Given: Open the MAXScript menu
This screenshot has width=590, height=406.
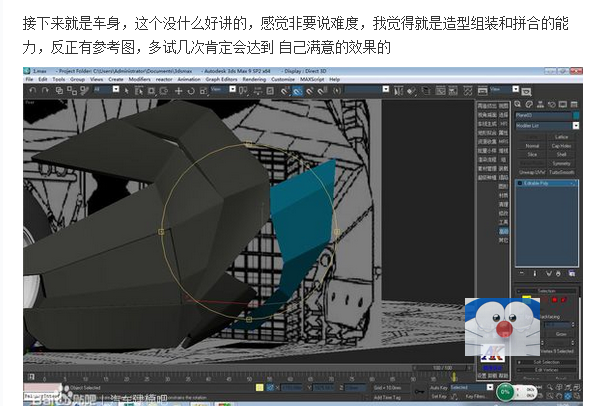Looking at the screenshot, I should coord(312,79).
